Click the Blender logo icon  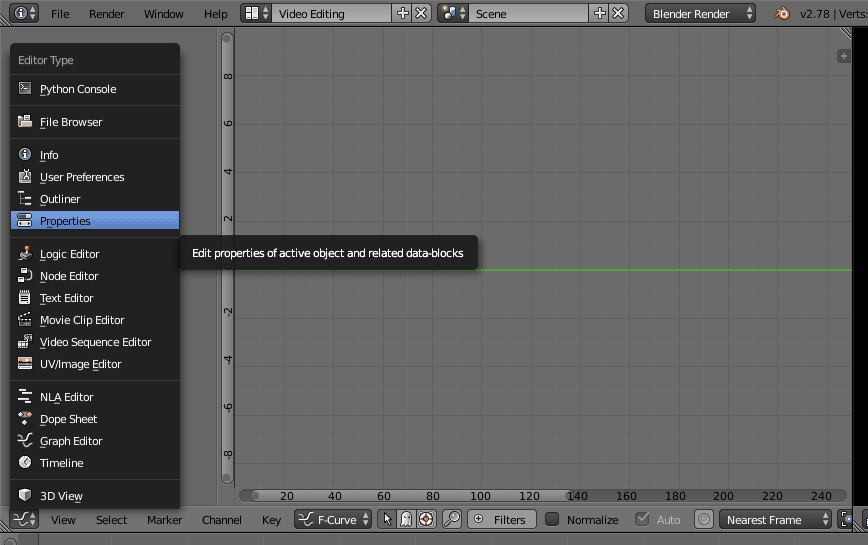(x=782, y=14)
